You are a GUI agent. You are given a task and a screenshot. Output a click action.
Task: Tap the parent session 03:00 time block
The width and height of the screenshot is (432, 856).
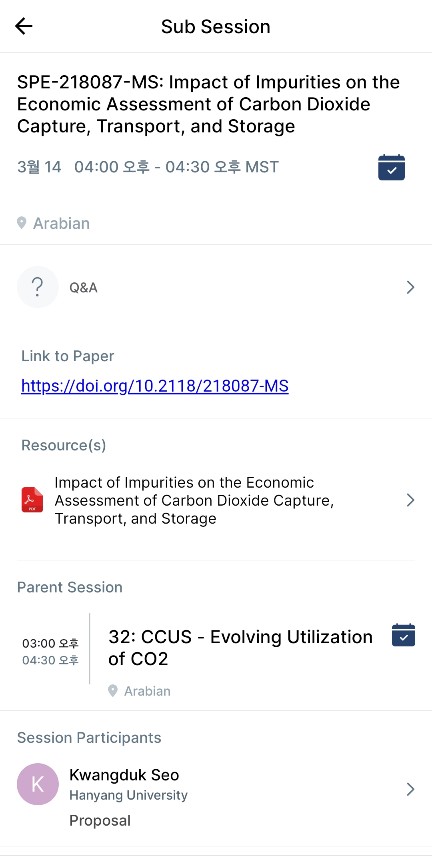(x=50, y=652)
